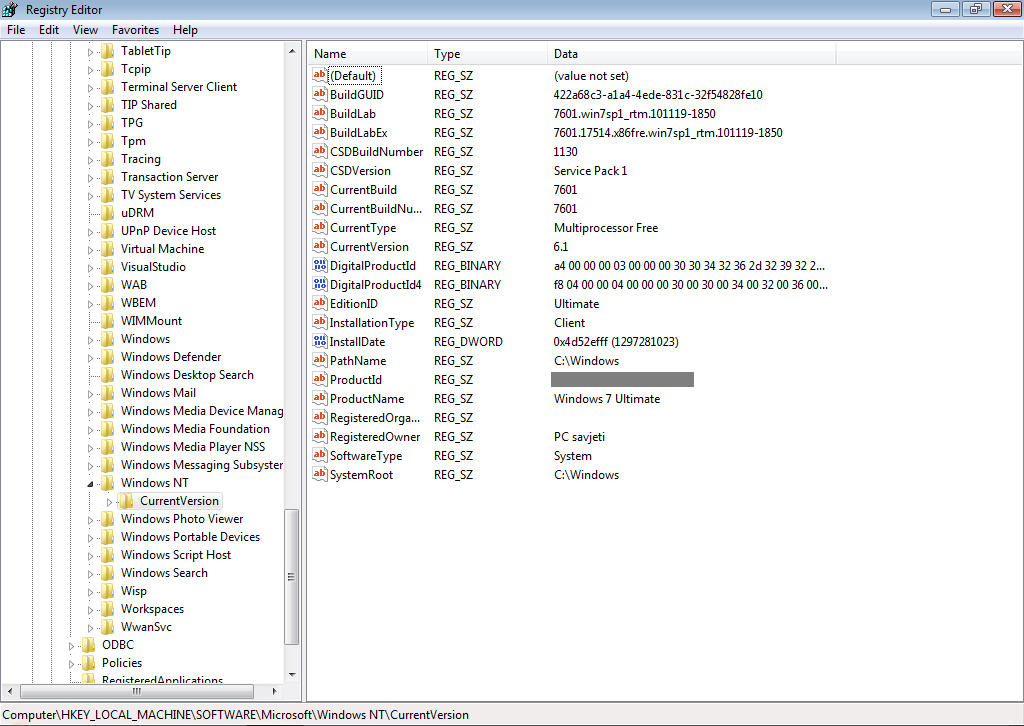Expand the Tcpip key
Image resolution: width=1024 pixels, height=726 pixels.
click(x=90, y=70)
